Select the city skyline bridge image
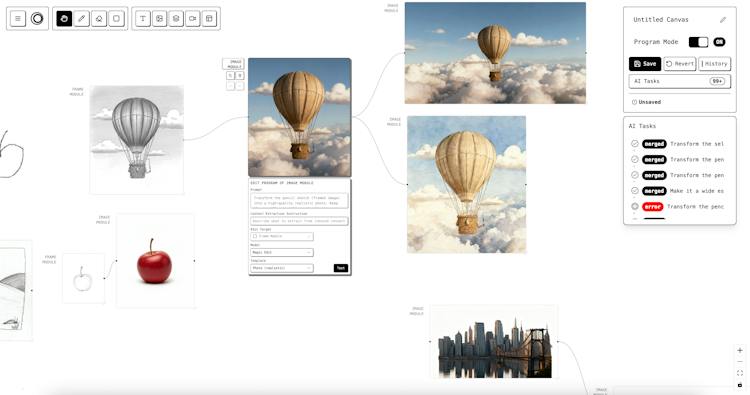This screenshot has height=395, width=750. click(494, 341)
